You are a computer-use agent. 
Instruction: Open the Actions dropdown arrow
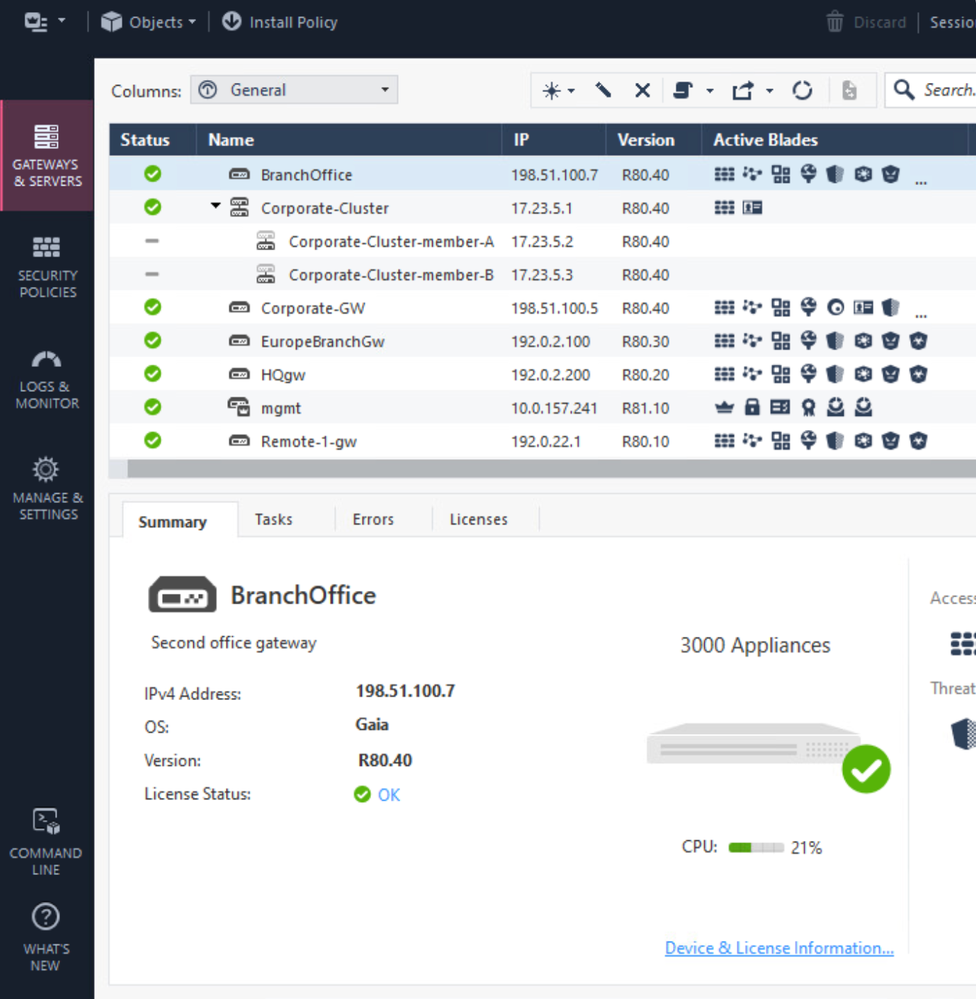coord(770,90)
